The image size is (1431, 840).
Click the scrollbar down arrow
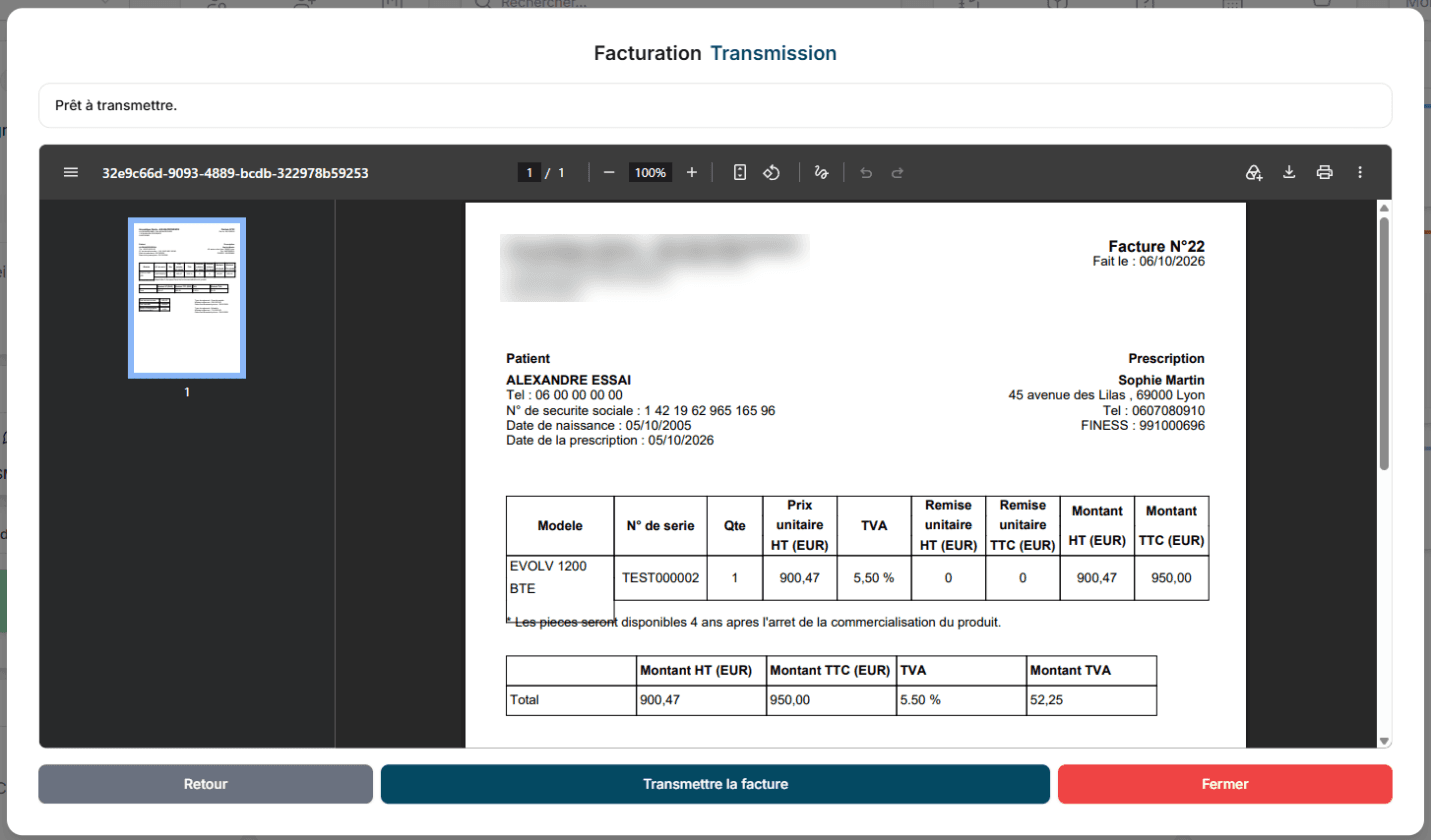coord(1385,741)
